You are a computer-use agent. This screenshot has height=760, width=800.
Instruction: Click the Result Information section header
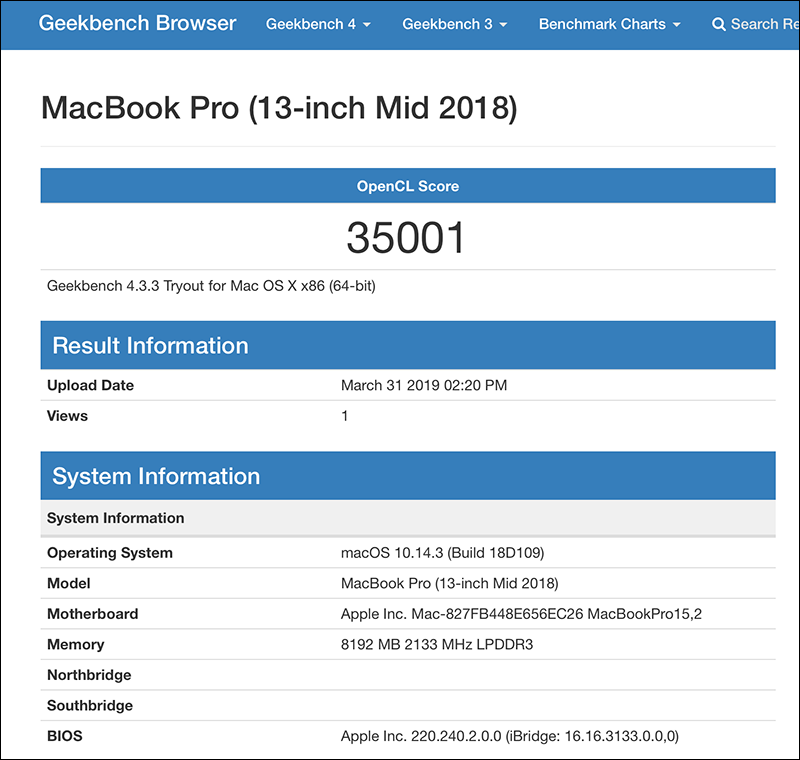tap(408, 345)
